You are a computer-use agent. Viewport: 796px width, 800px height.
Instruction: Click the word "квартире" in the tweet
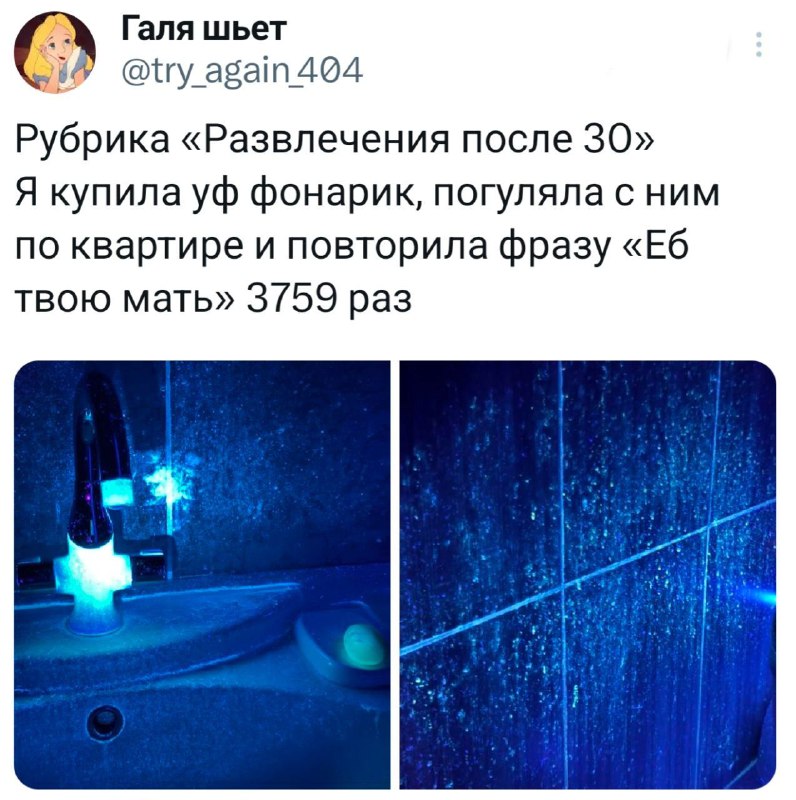[x=156, y=248]
